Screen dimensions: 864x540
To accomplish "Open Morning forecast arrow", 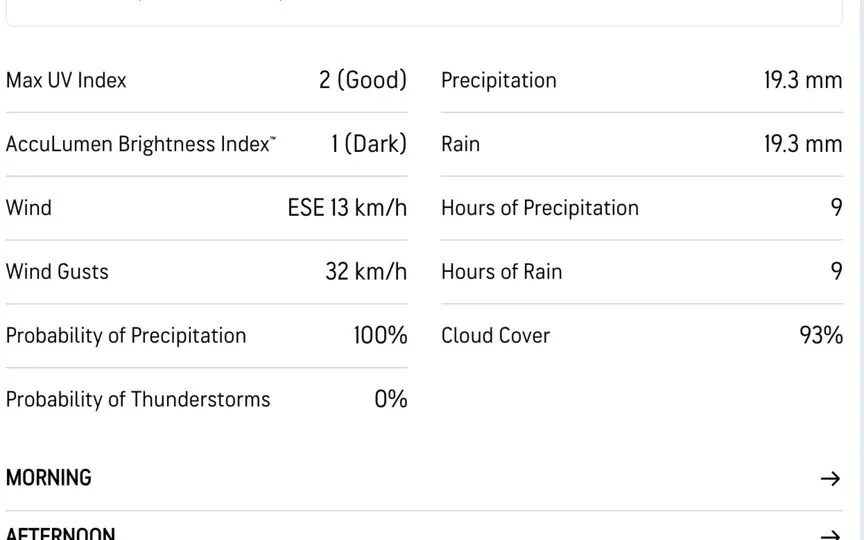I will tap(830, 478).
